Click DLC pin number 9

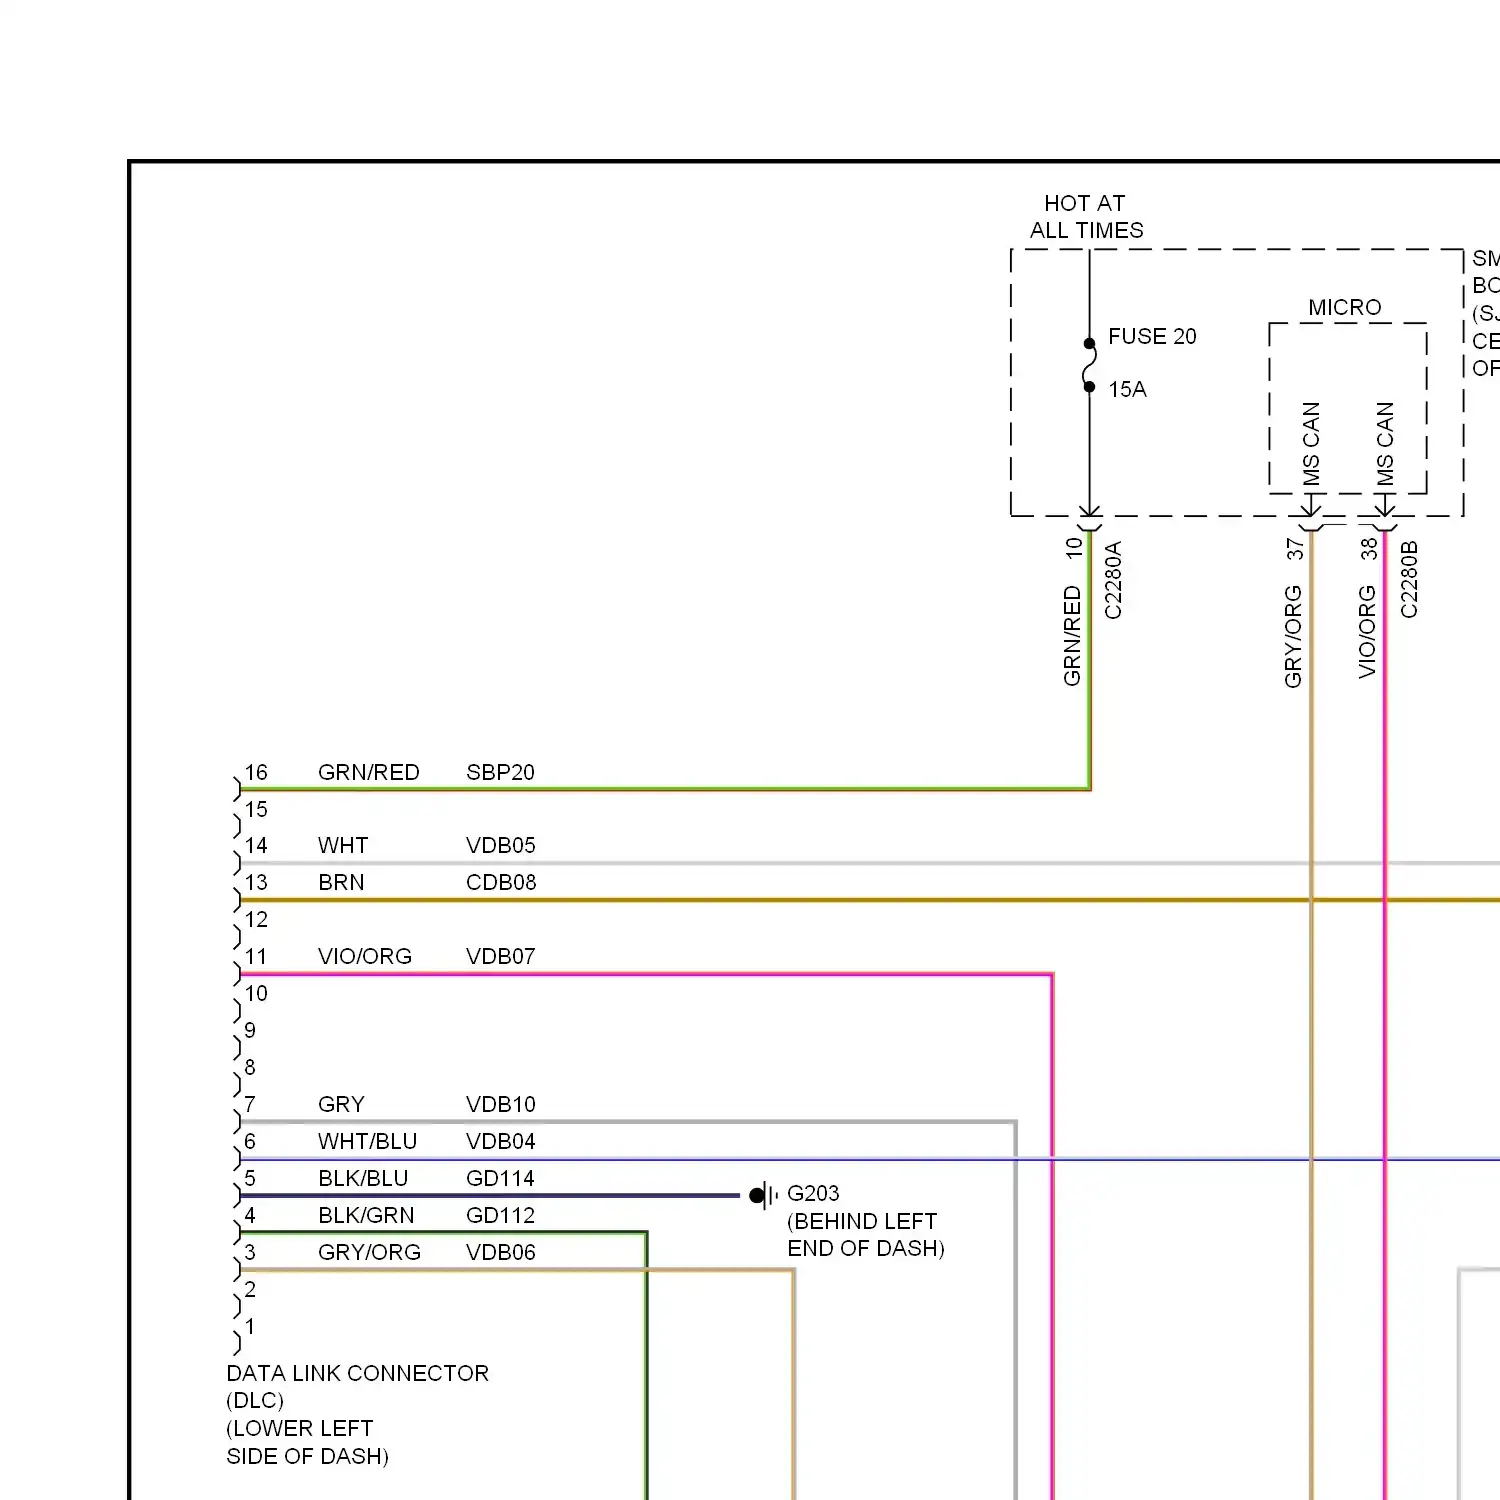click(x=250, y=1030)
